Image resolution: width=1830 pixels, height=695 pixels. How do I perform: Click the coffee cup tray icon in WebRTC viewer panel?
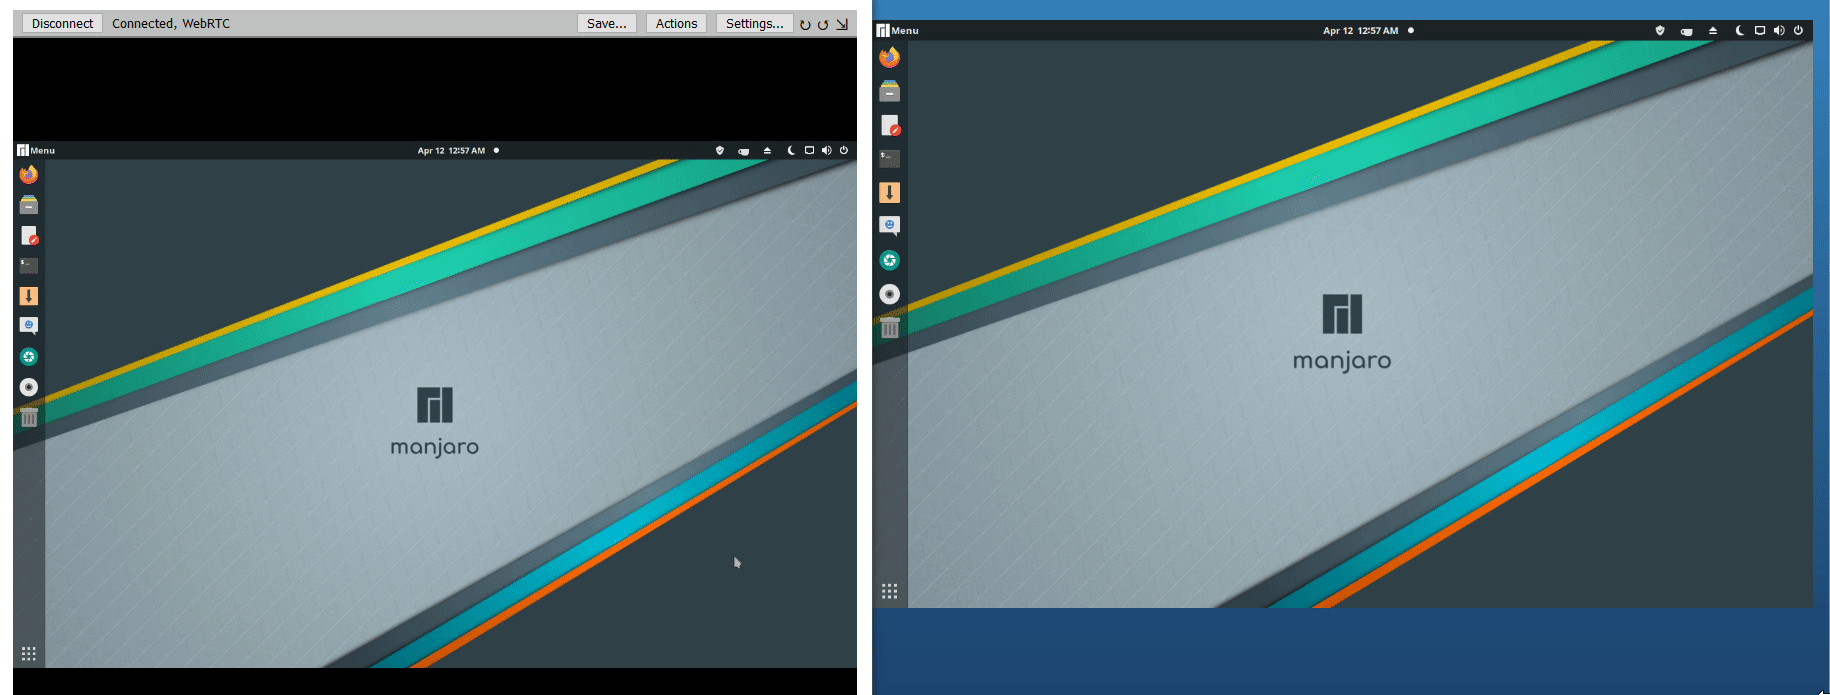click(x=744, y=151)
